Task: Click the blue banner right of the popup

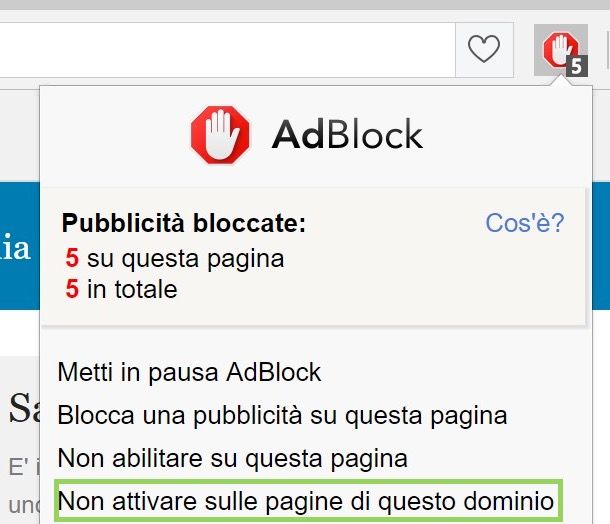Action: [601, 246]
